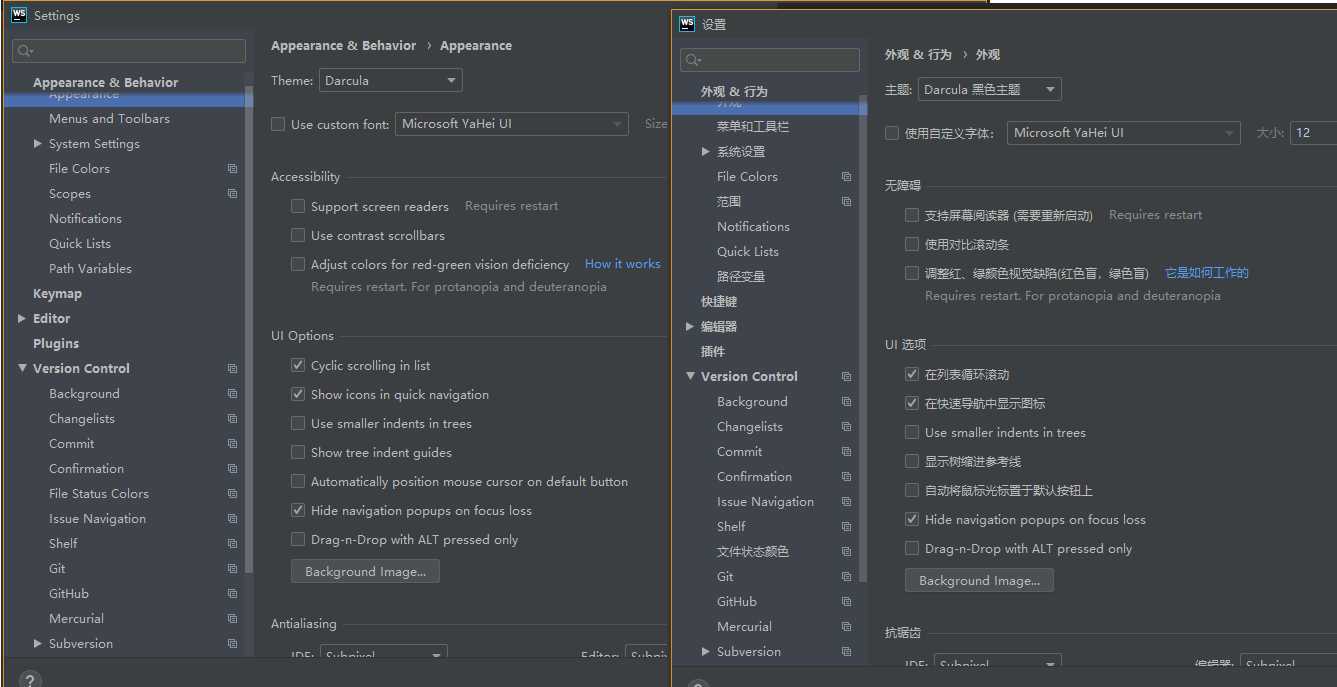The height and width of the screenshot is (687, 1337).
Task: Uncheck 在快速导航中显示图标 checkbox
Action: pyautogui.click(x=912, y=403)
